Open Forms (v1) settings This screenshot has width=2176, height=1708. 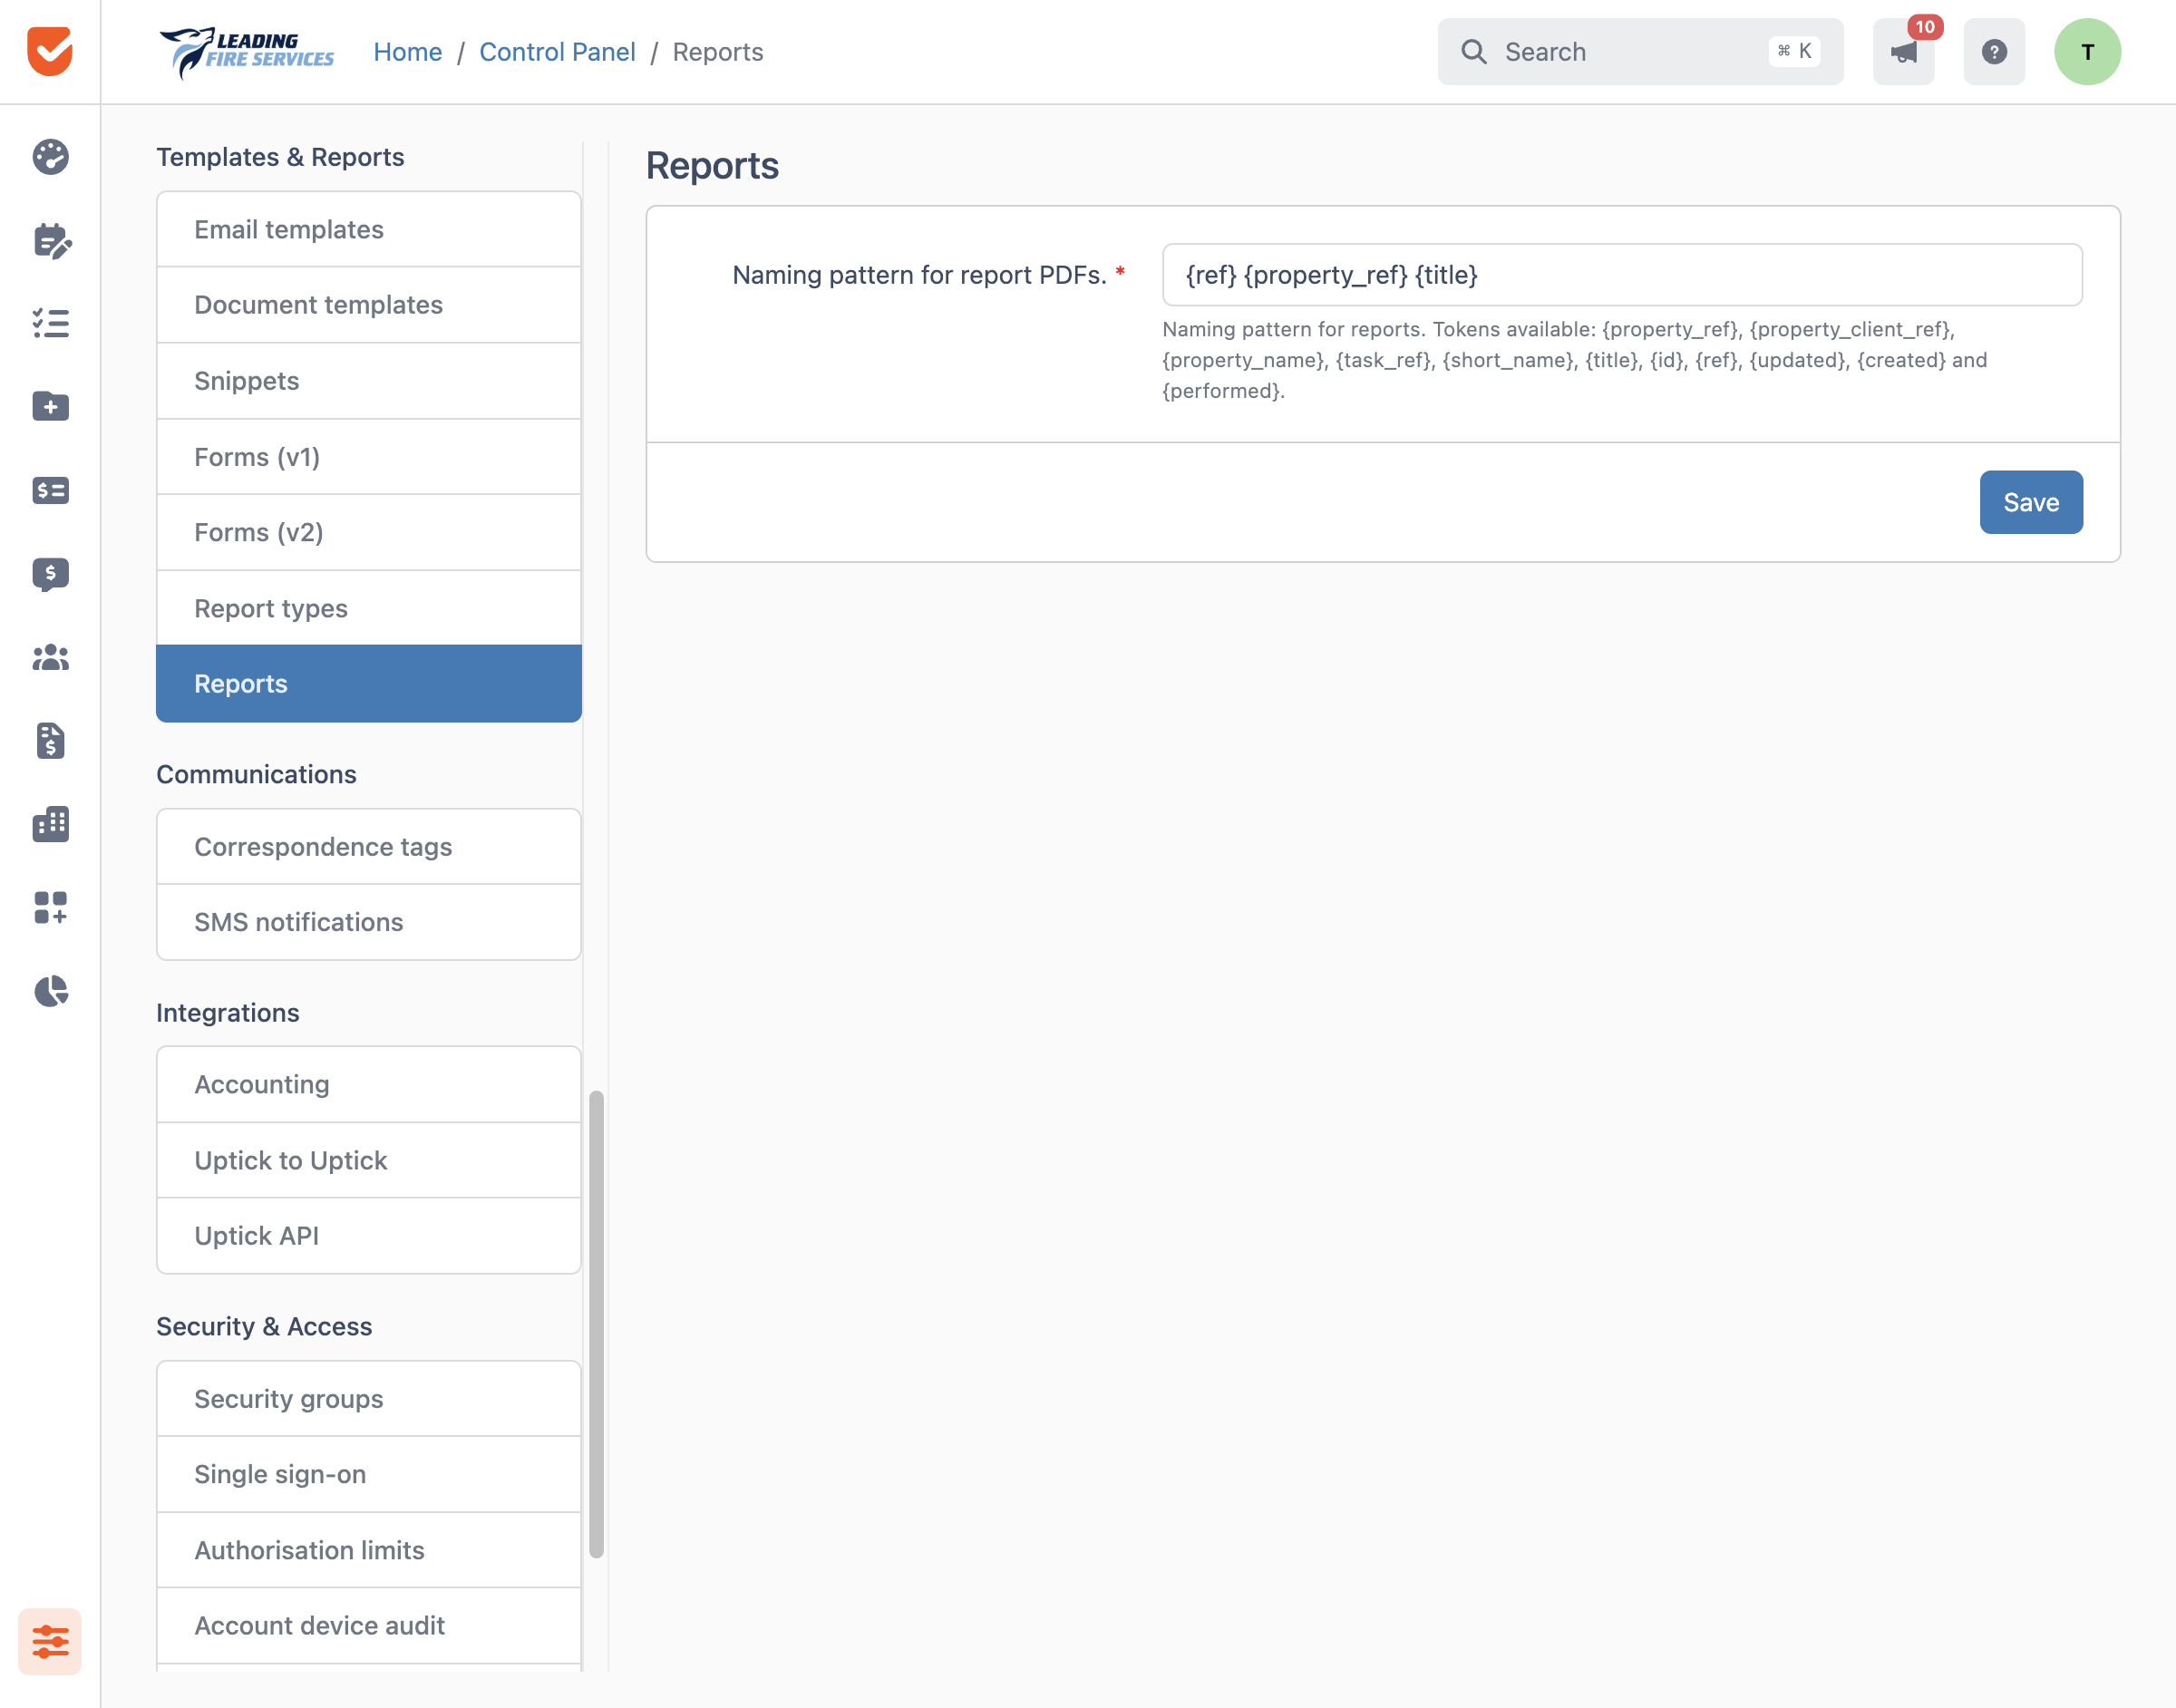(x=369, y=457)
